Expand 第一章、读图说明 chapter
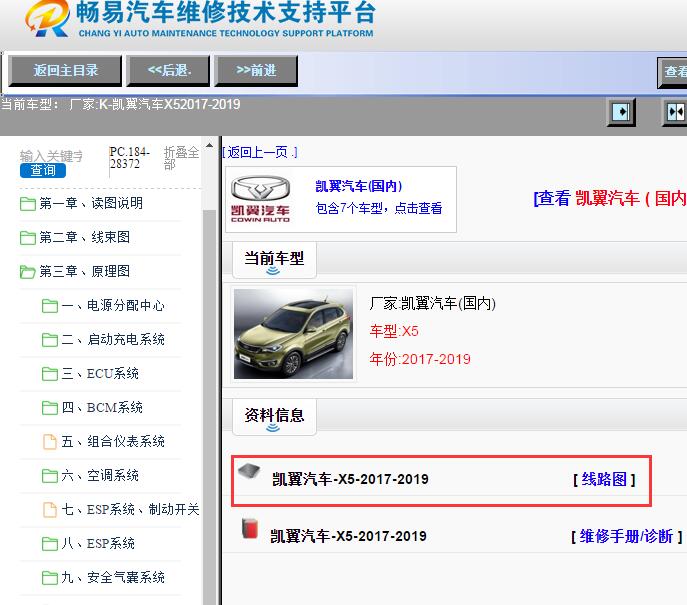Screen dimensions: 687x605 91,203
